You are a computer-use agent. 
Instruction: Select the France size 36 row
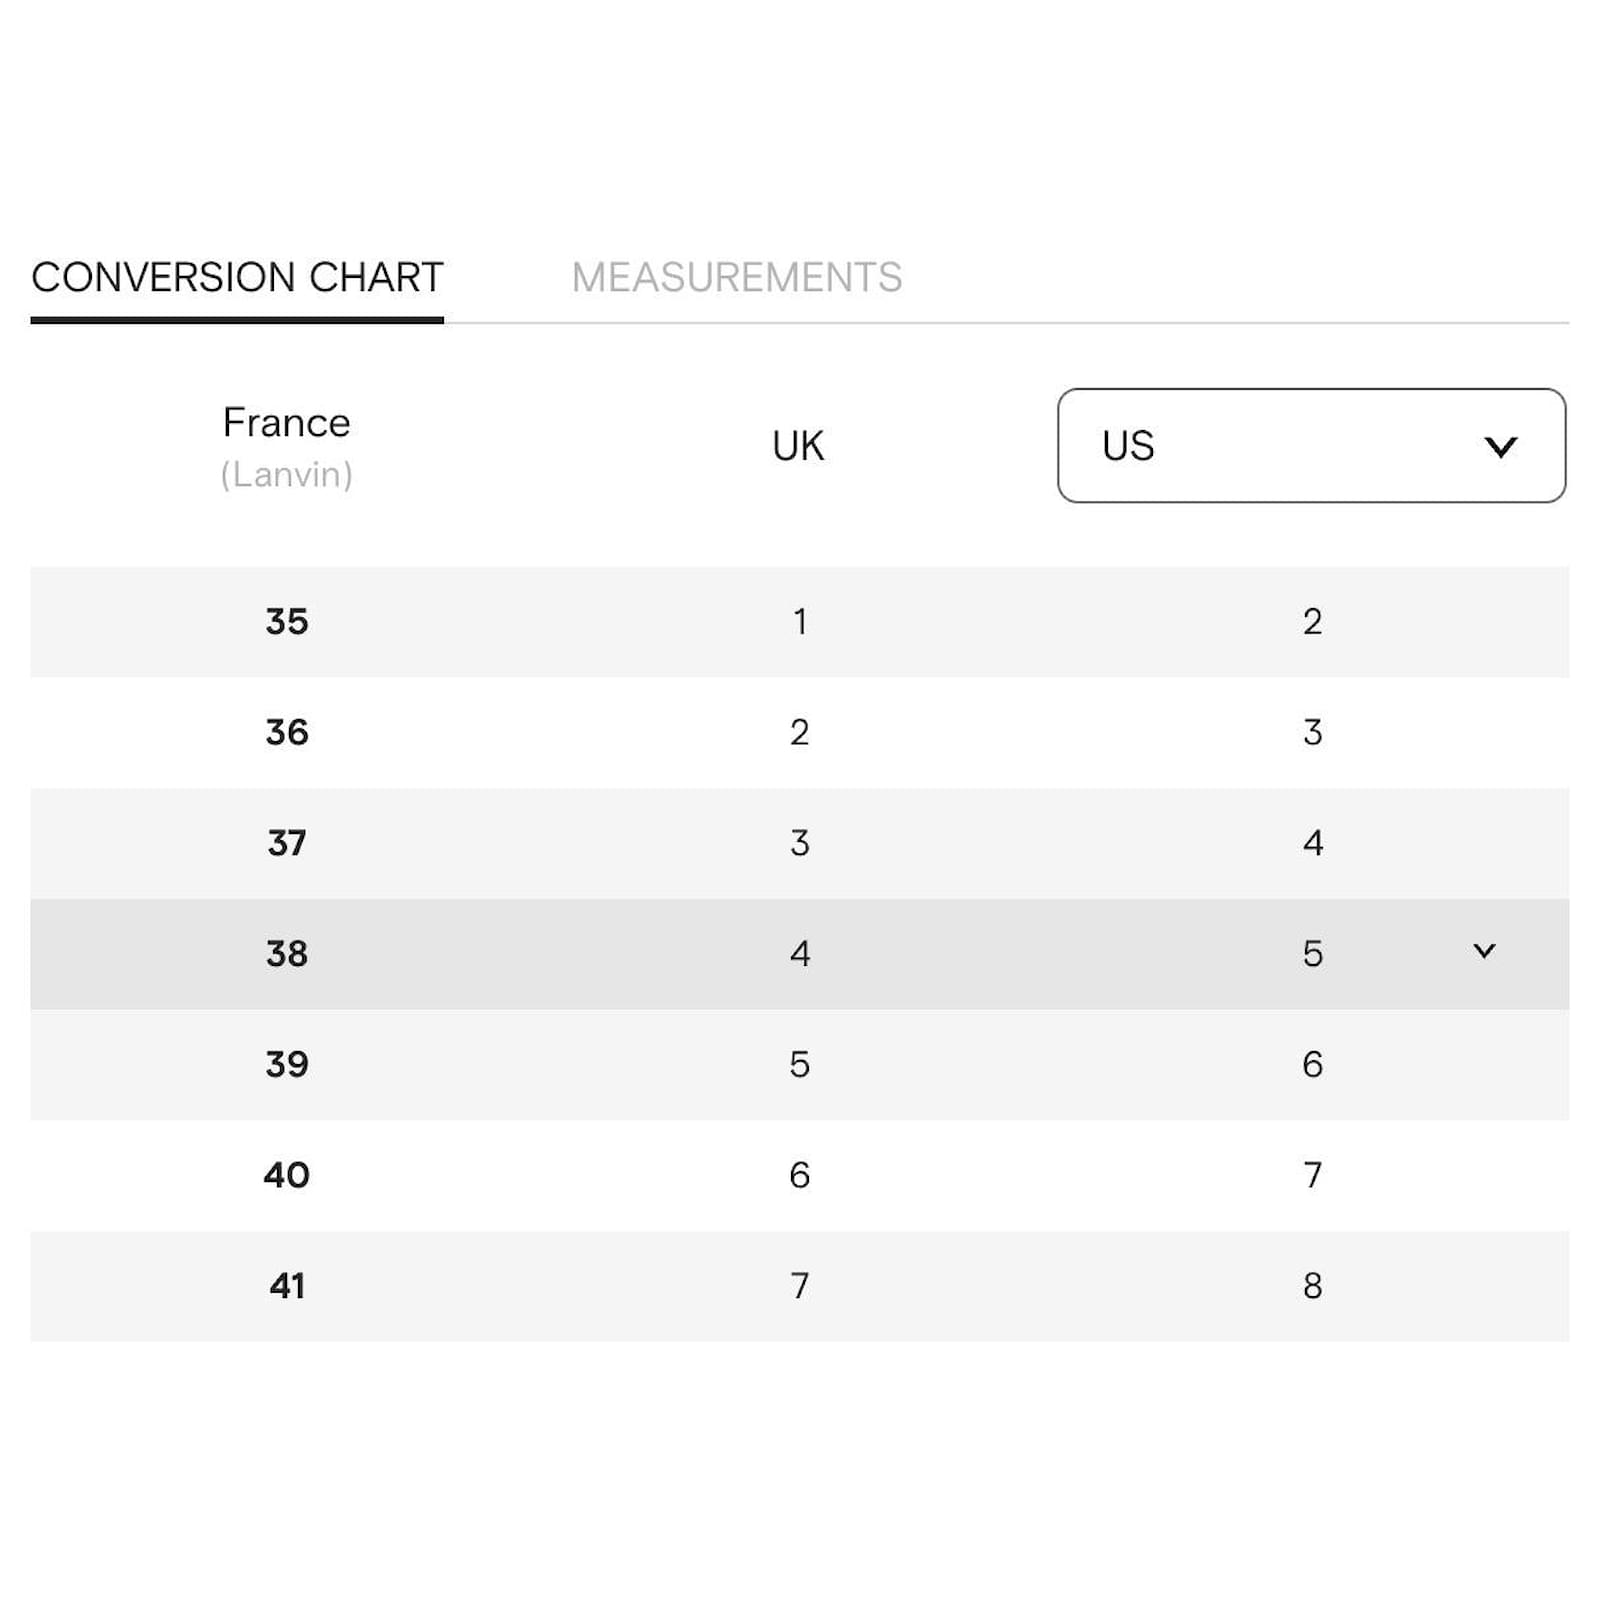pyautogui.click(x=799, y=733)
